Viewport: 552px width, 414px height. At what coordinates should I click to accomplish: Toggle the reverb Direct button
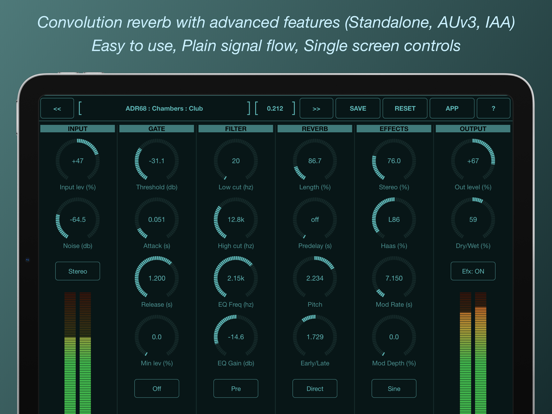[315, 389]
